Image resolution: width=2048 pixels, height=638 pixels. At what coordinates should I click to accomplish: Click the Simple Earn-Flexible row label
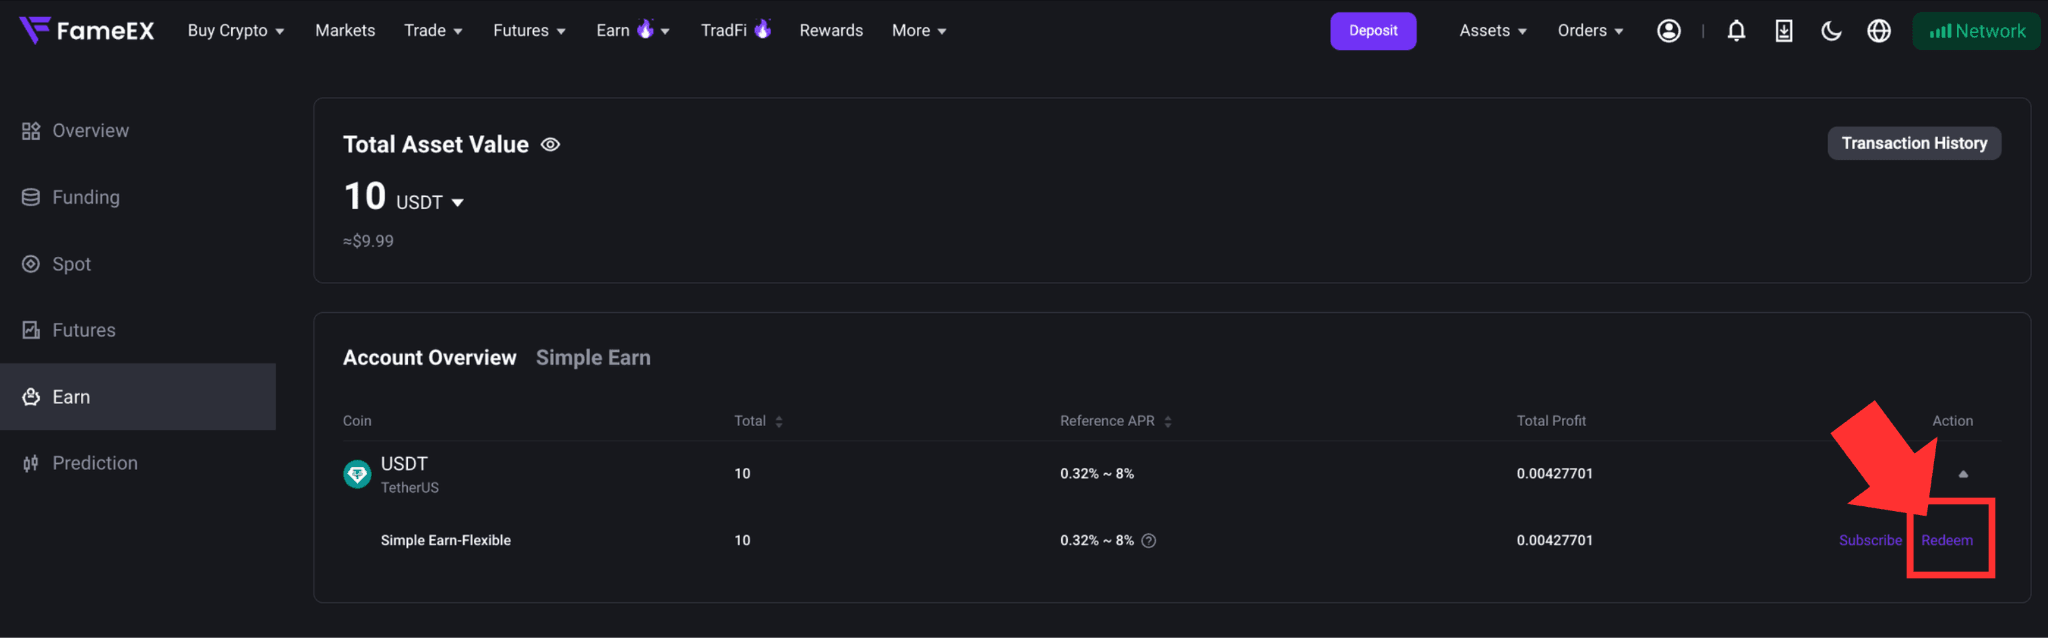(x=446, y=541)
